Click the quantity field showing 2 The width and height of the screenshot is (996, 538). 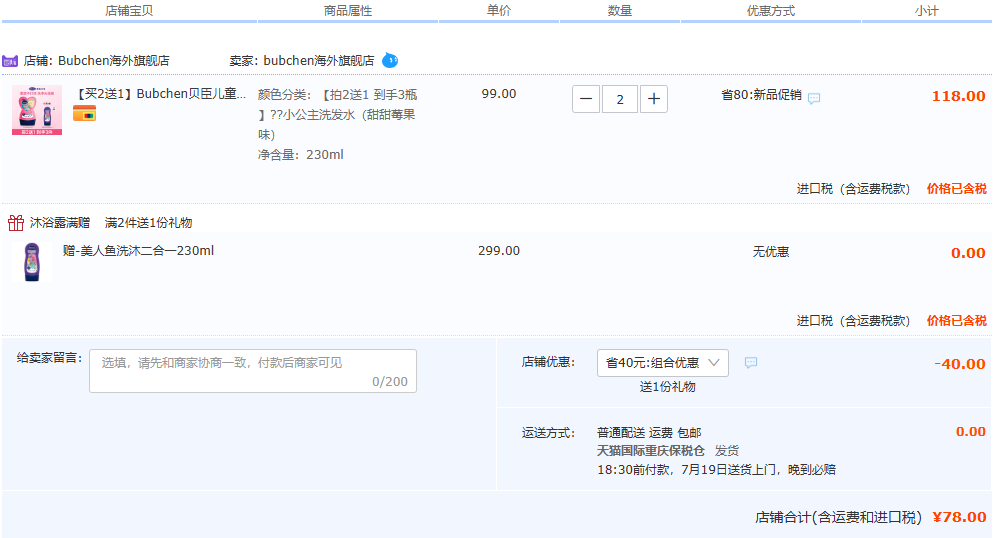(x=620, y=99)
